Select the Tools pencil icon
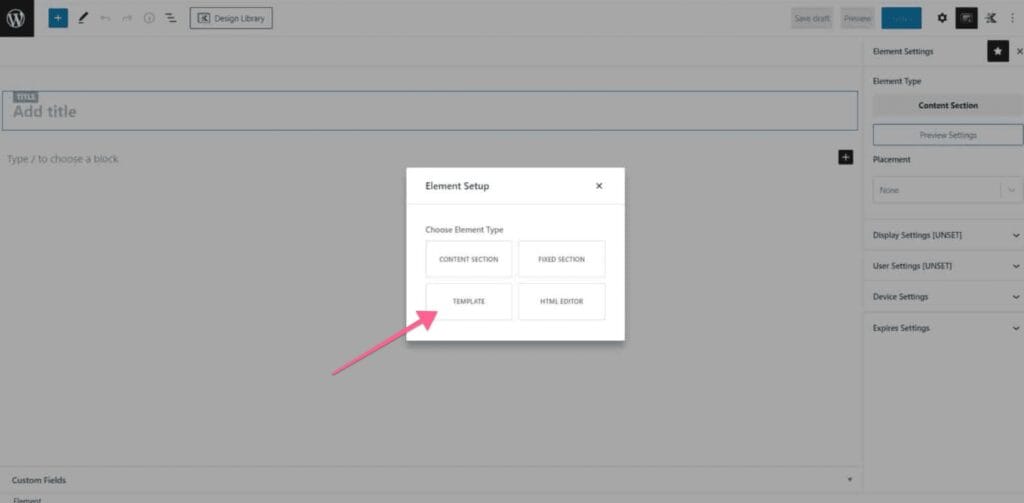Screen dimensions: 1024x503 coord(83,18)
